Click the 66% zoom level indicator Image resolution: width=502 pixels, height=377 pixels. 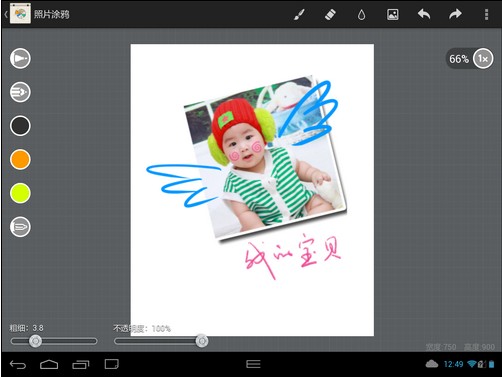coord(459,59)
